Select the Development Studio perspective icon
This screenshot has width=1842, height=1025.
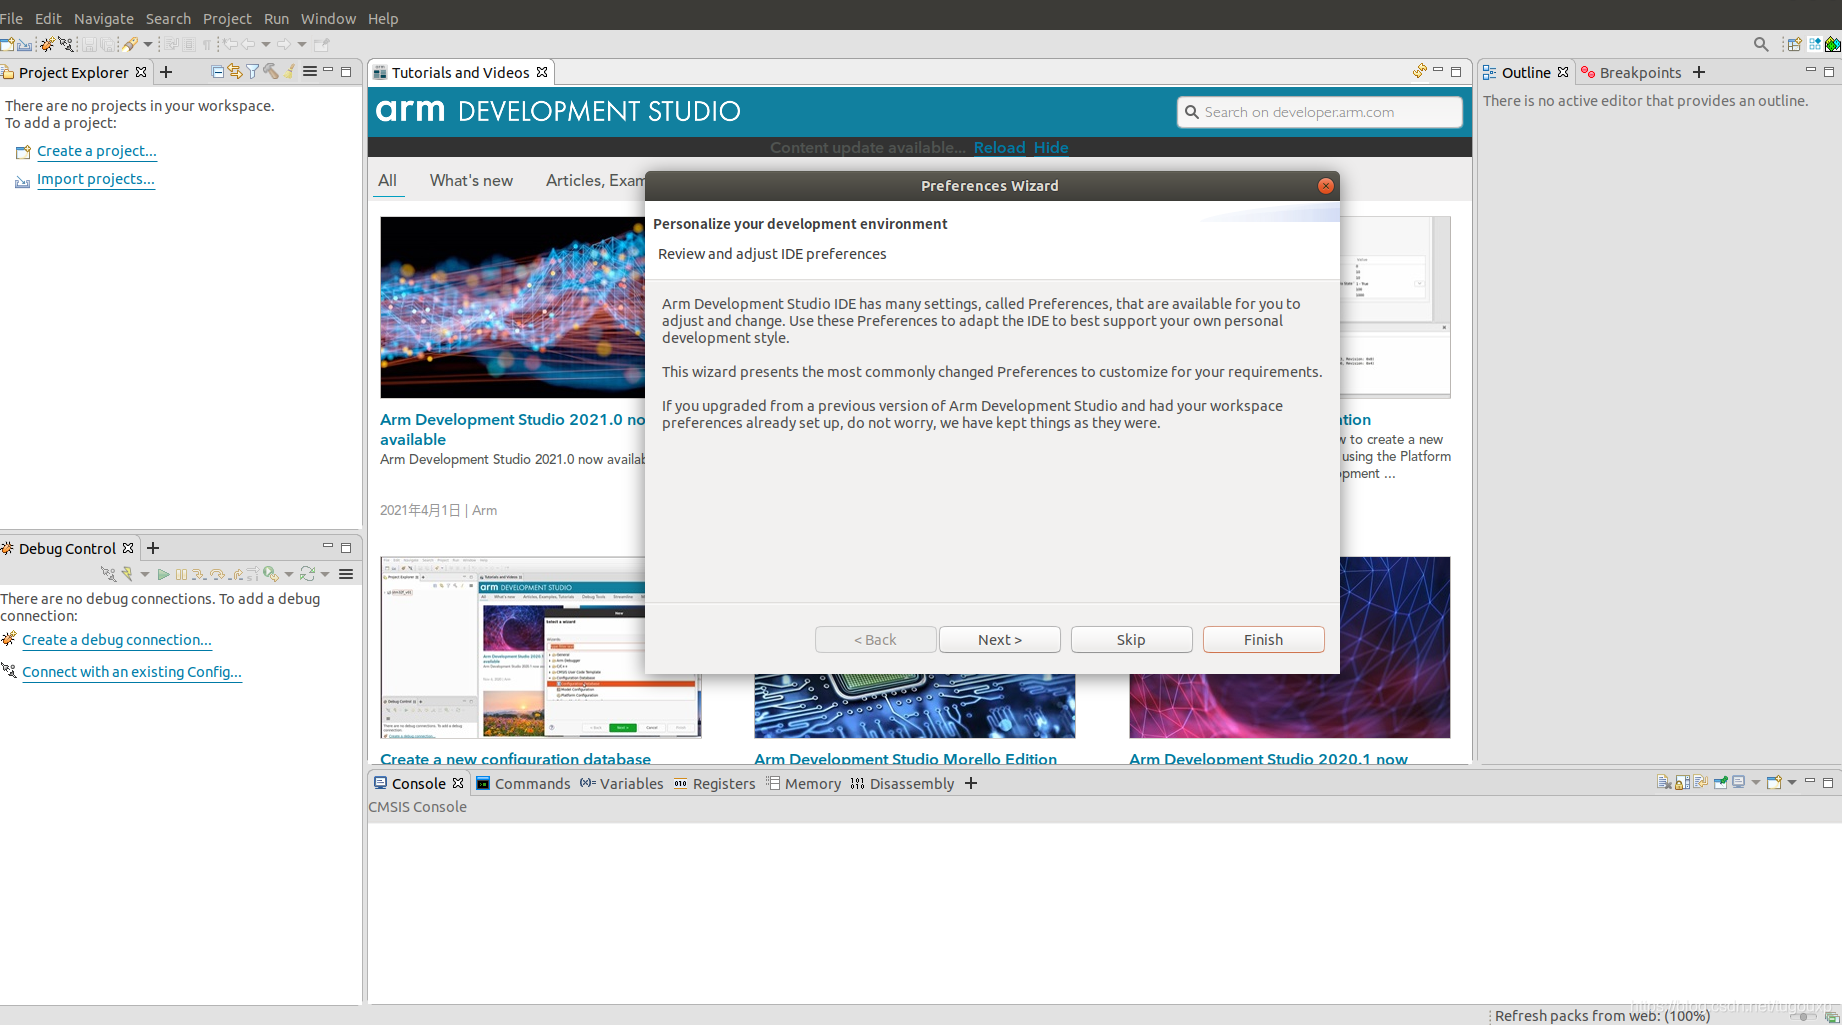(x=1814, y=44)
